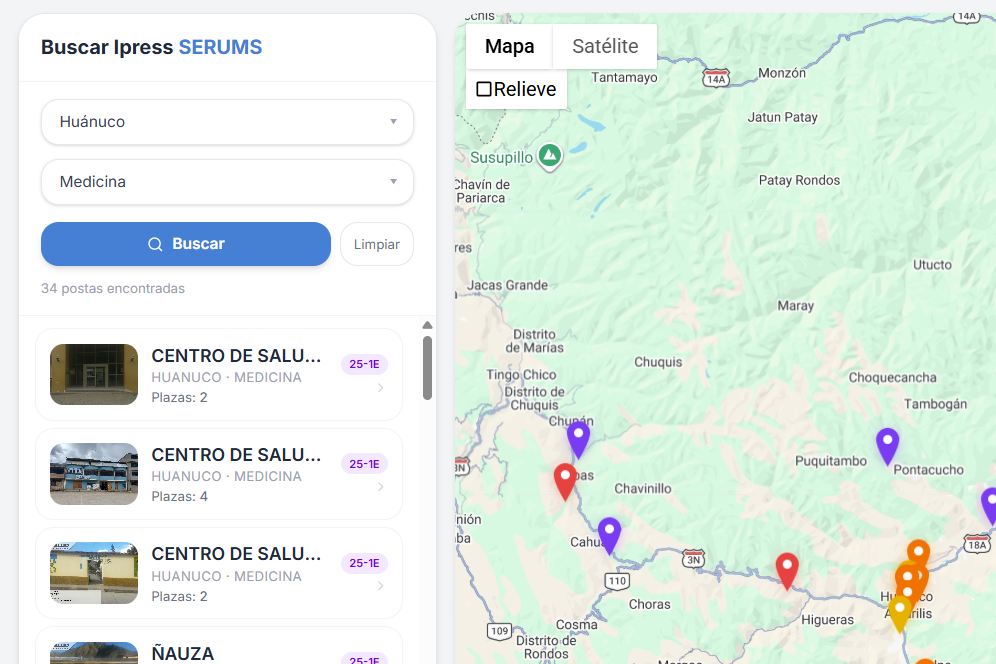Image resolution: width=996 pixels, height=664 pixels.
Task: Click the "Buscar Ipress SERUMS" heading
Action: point(151,47)
